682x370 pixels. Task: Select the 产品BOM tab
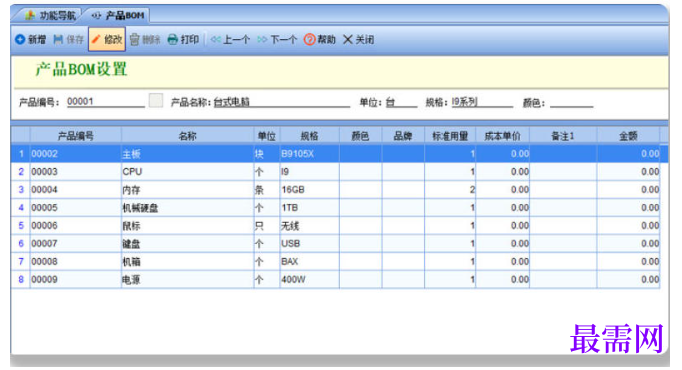(x=118, y=16)
